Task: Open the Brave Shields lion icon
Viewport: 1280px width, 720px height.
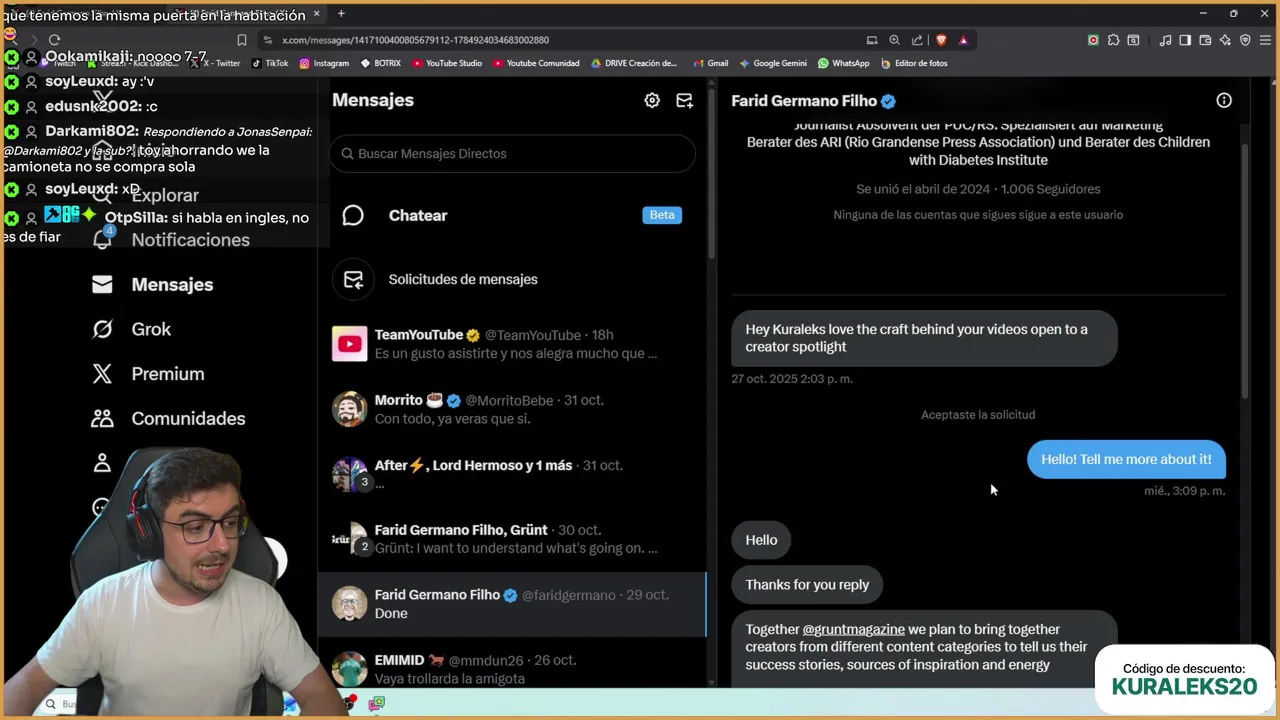Action: point(941,40)
